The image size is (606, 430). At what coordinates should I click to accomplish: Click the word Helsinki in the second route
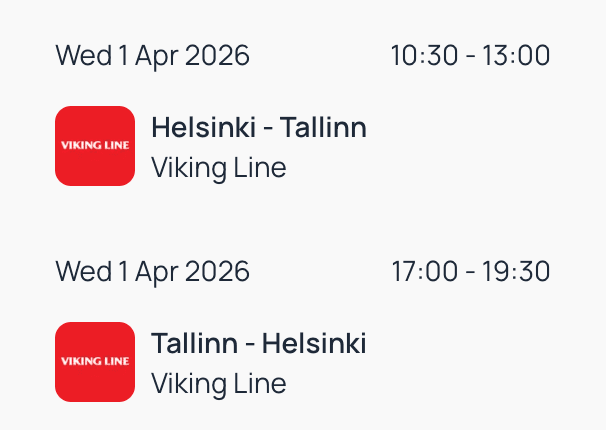click(314, 344)
